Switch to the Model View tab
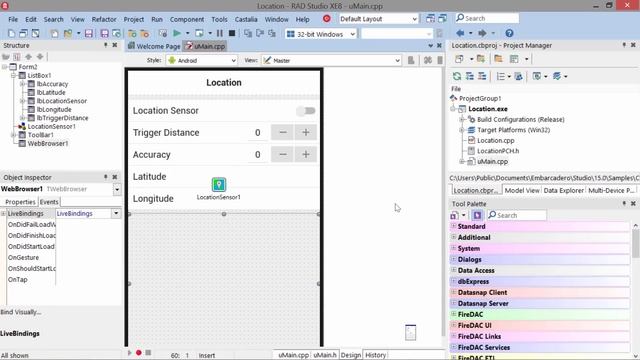 (x=522, y=190)
